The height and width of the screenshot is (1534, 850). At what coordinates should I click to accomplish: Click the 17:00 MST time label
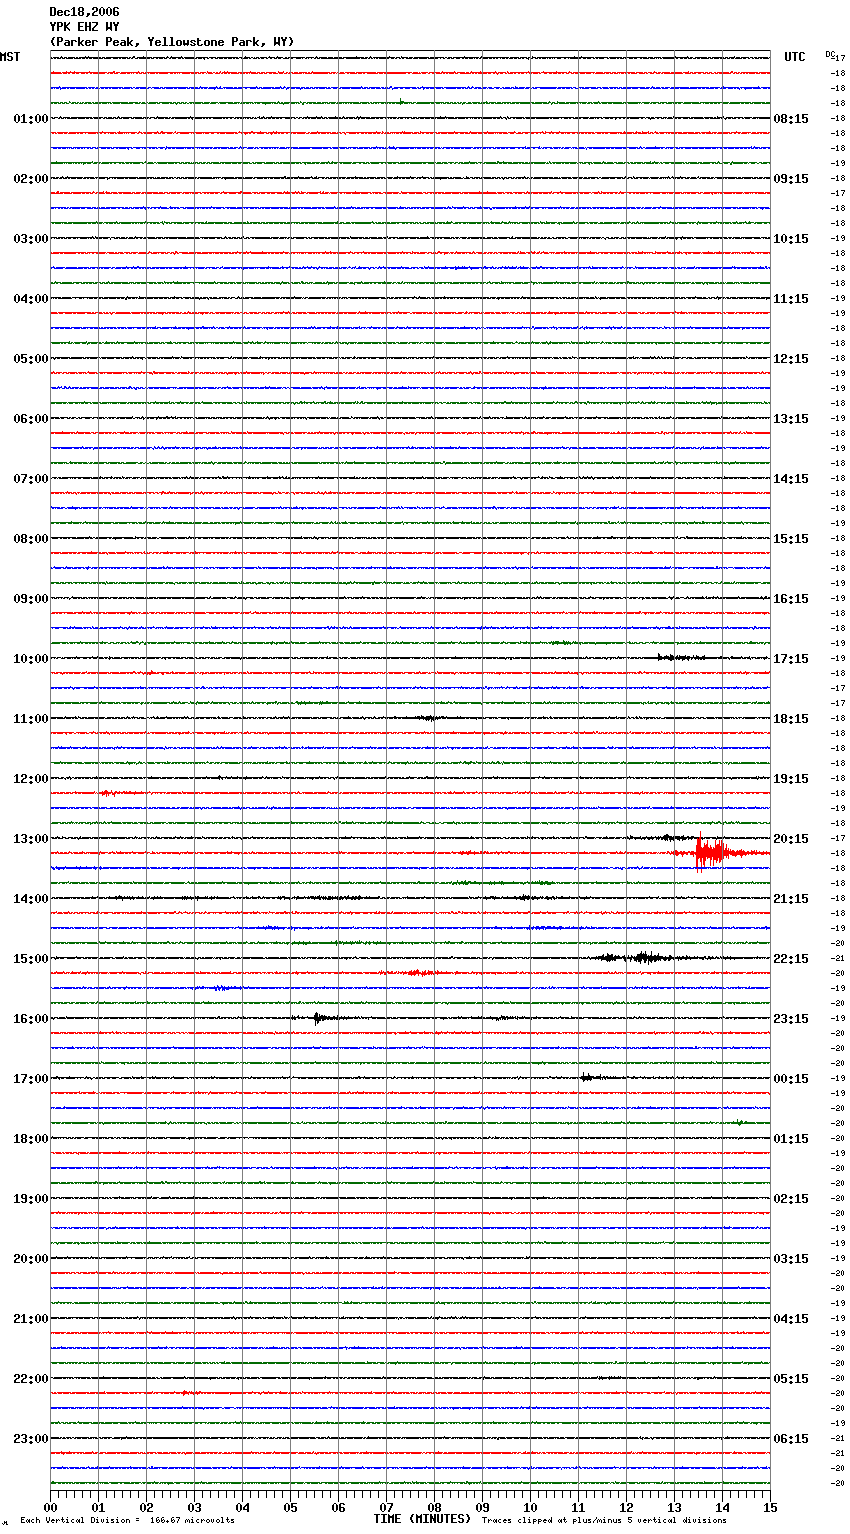click(31, 1079)
